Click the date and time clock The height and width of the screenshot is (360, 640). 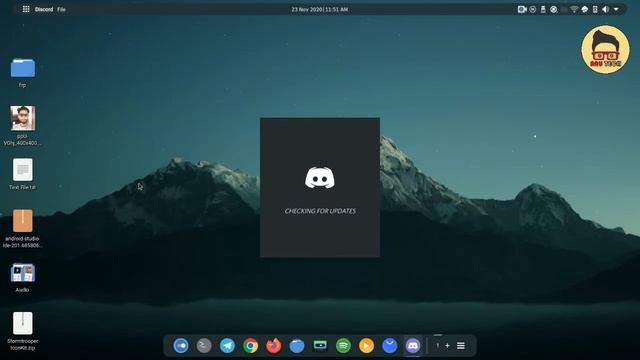click(x=320, y=9)
